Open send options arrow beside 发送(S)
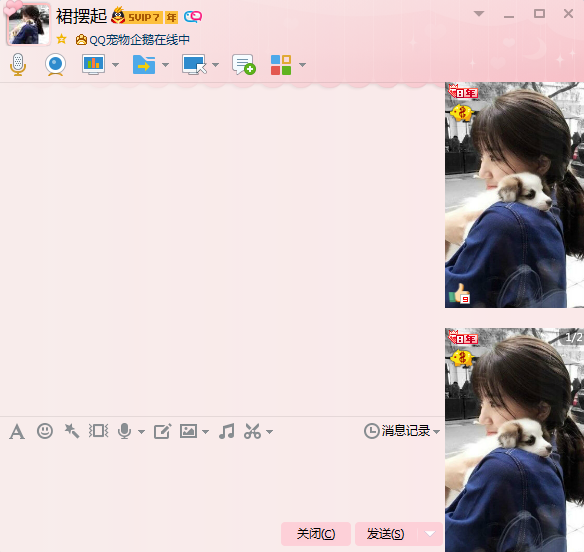 [x=430, y=534]
